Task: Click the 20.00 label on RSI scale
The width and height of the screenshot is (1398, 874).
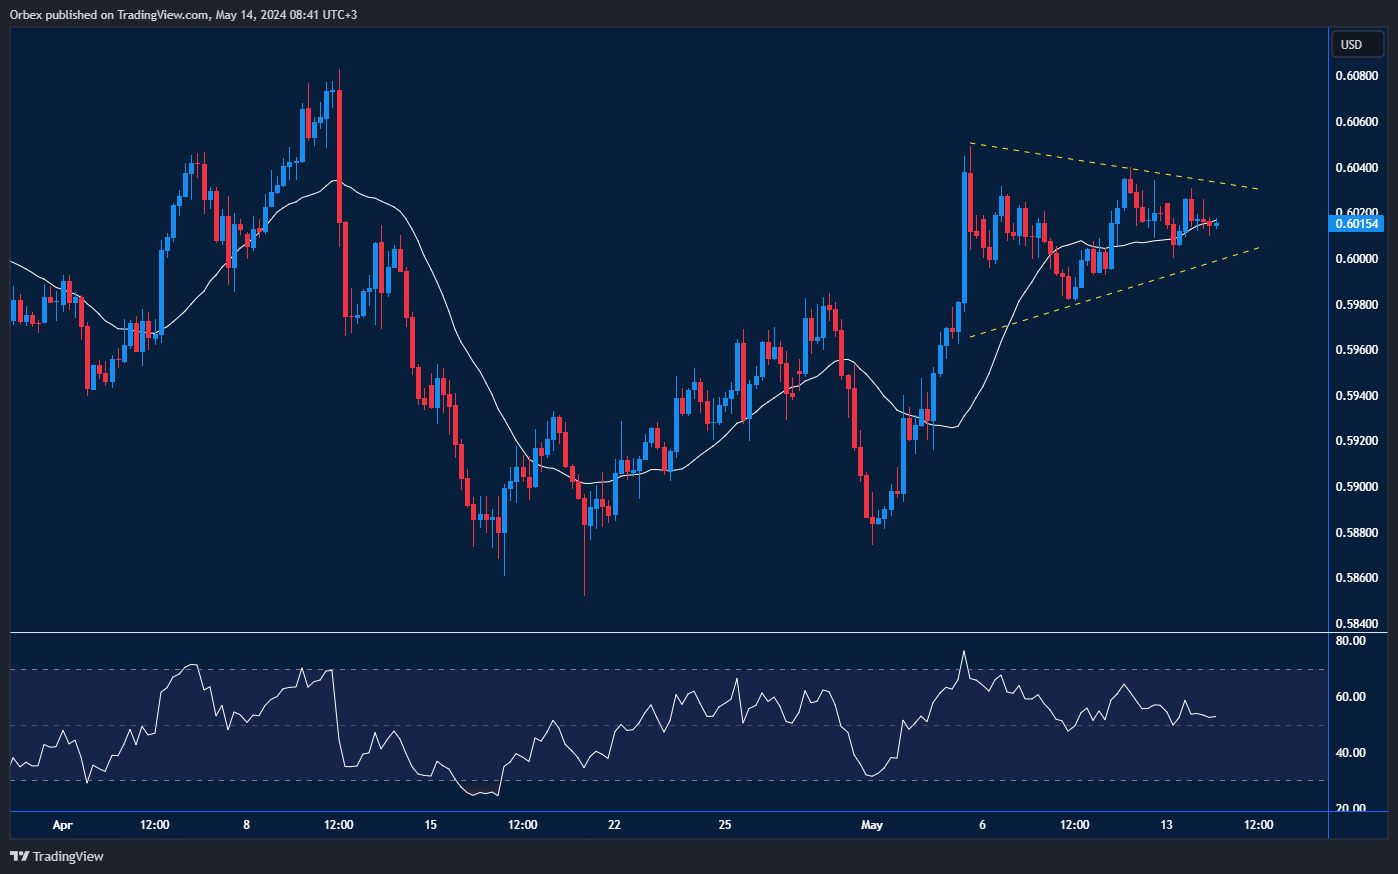Action: click(1350, 809)
